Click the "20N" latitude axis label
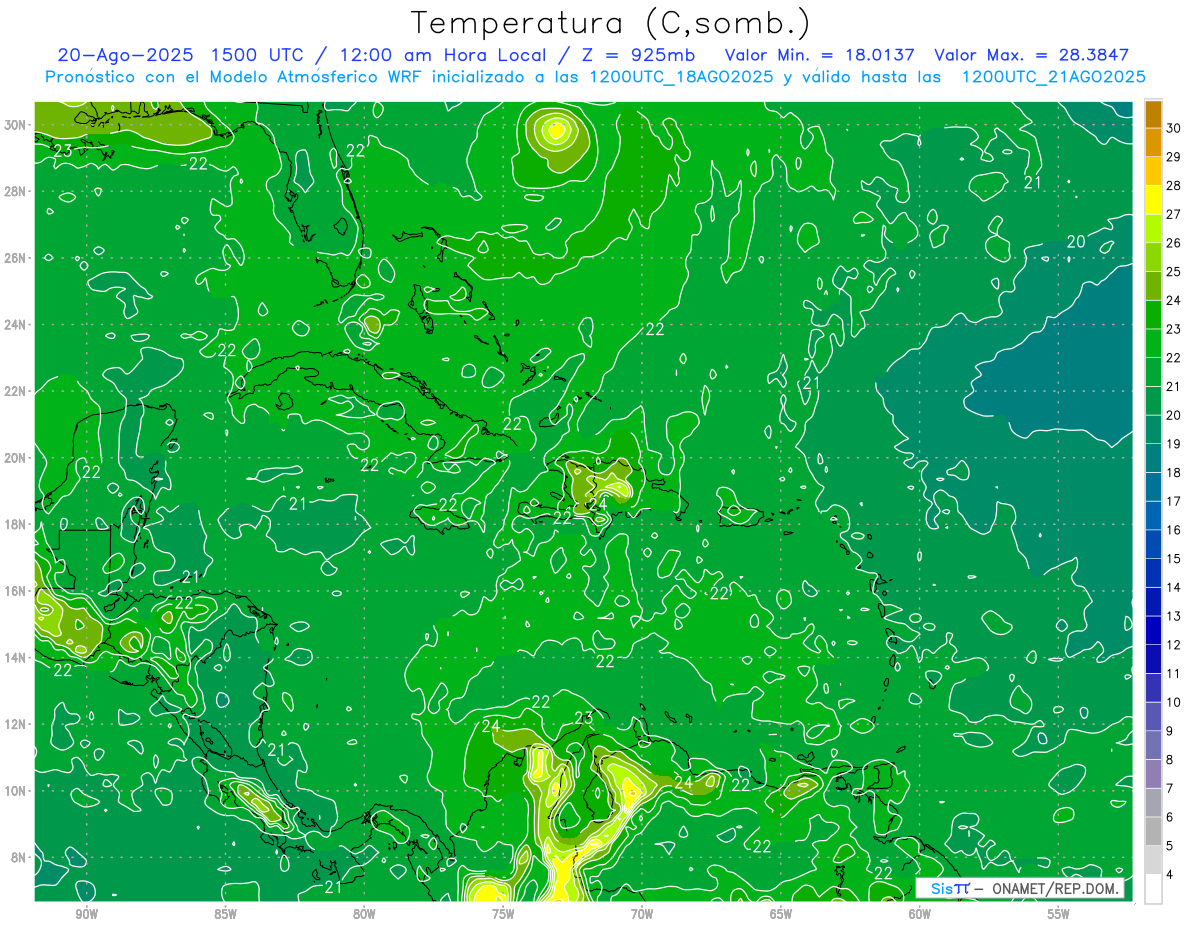The image size is (1200, 927). tap(15, 458)
